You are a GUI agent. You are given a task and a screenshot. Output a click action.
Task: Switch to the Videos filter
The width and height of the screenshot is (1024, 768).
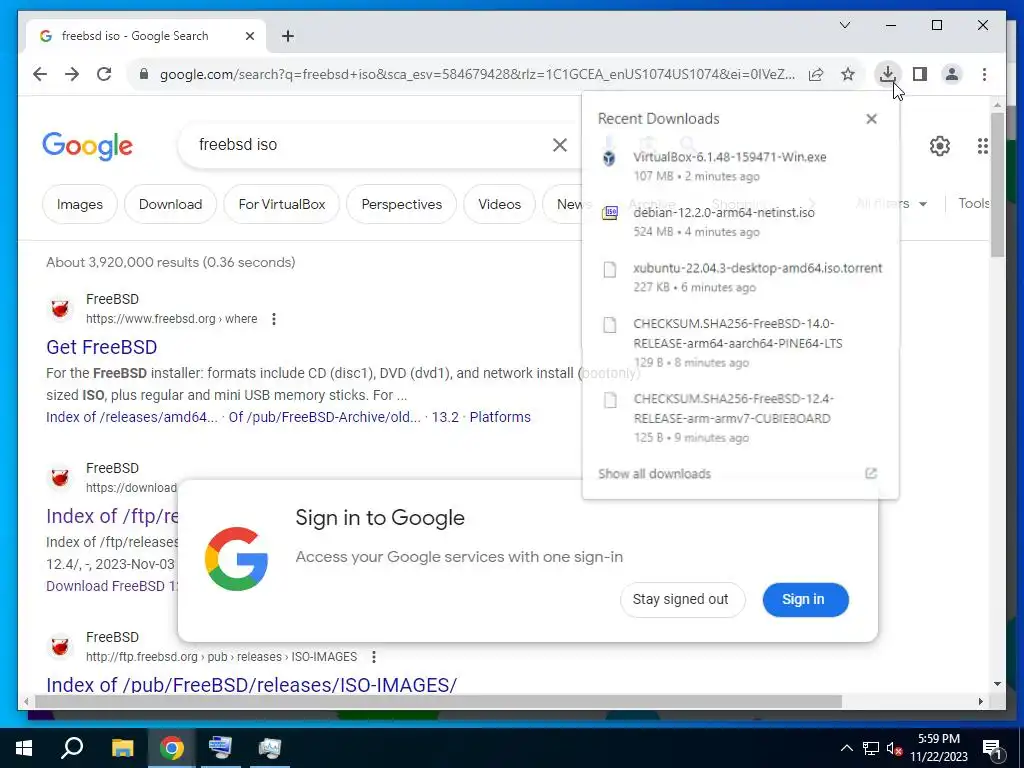click(x=500, y=204)
